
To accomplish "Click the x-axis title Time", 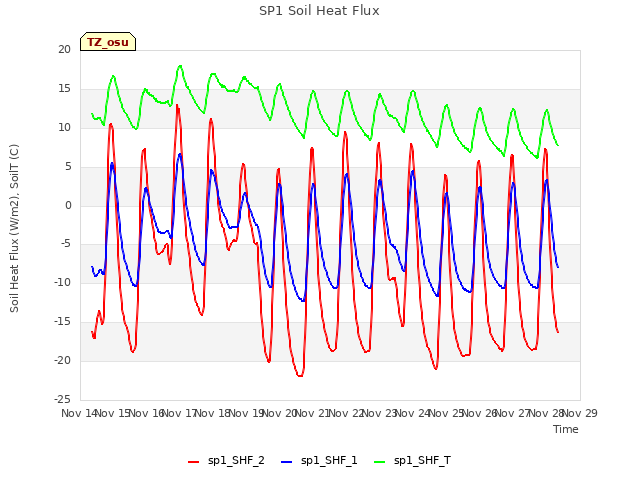I will (566, 429).
